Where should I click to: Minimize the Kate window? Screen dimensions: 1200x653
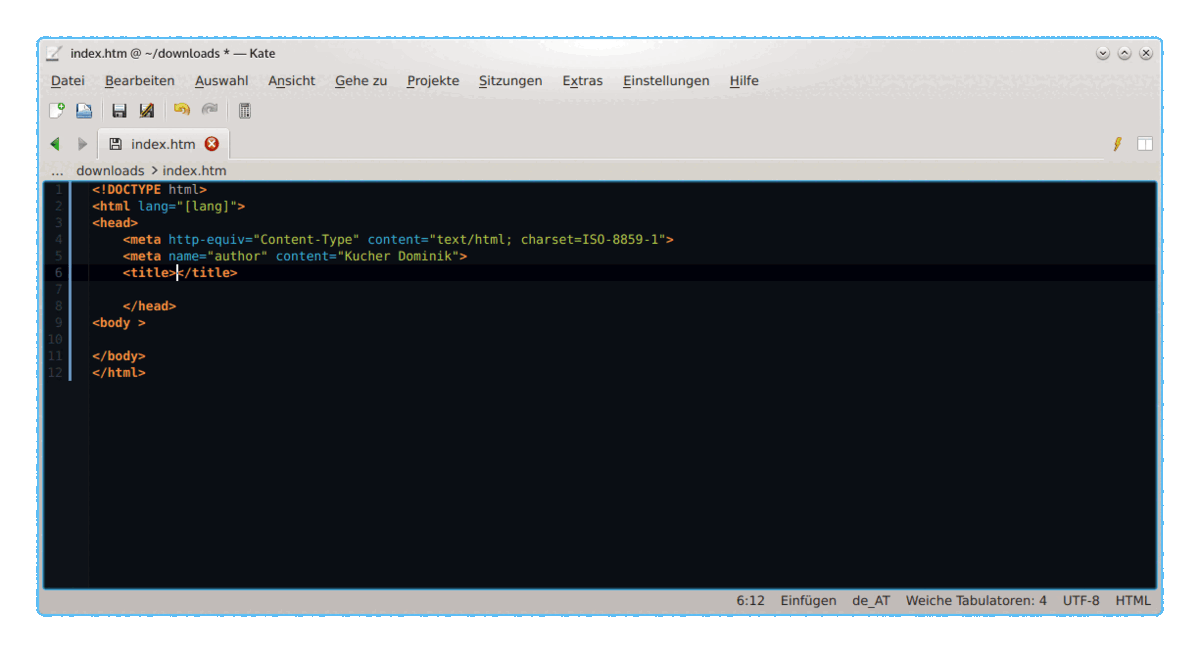coord(1103,53)
